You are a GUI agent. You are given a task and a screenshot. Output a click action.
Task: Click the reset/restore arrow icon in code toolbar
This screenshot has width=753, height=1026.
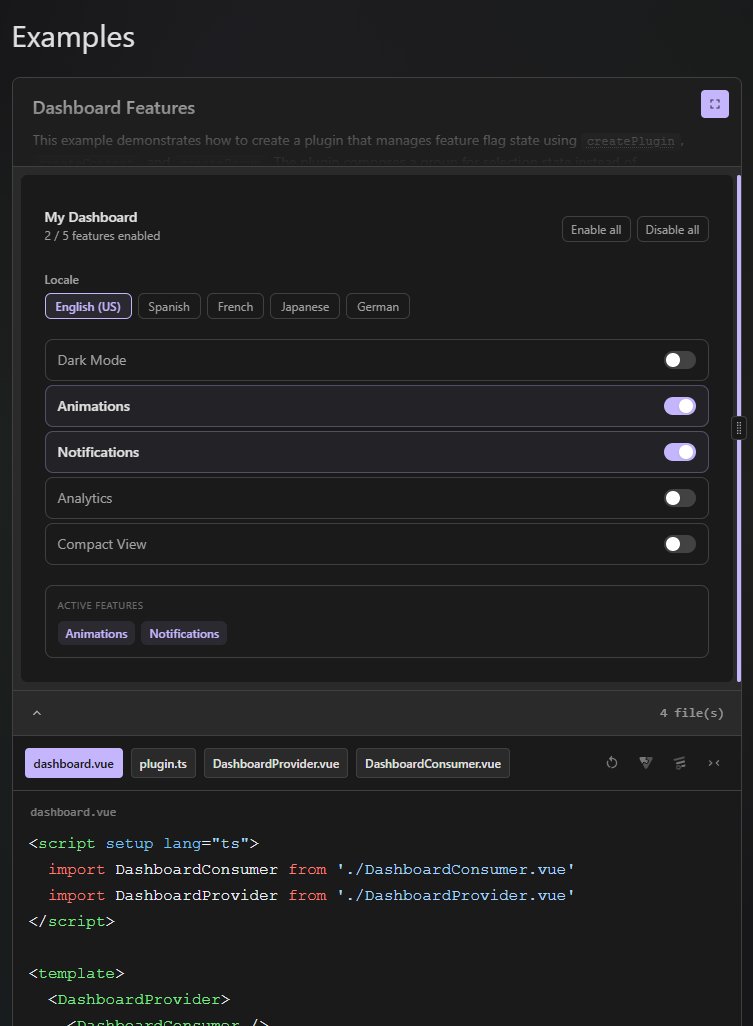(x=612, y=762)
